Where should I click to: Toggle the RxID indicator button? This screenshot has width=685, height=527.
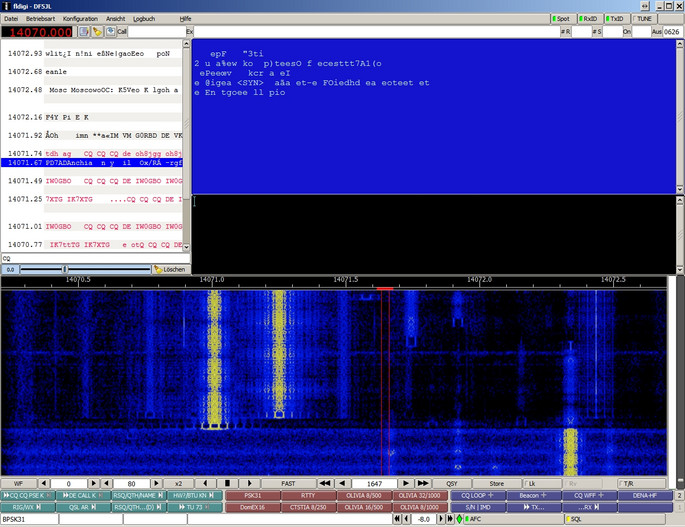point(590,19)
